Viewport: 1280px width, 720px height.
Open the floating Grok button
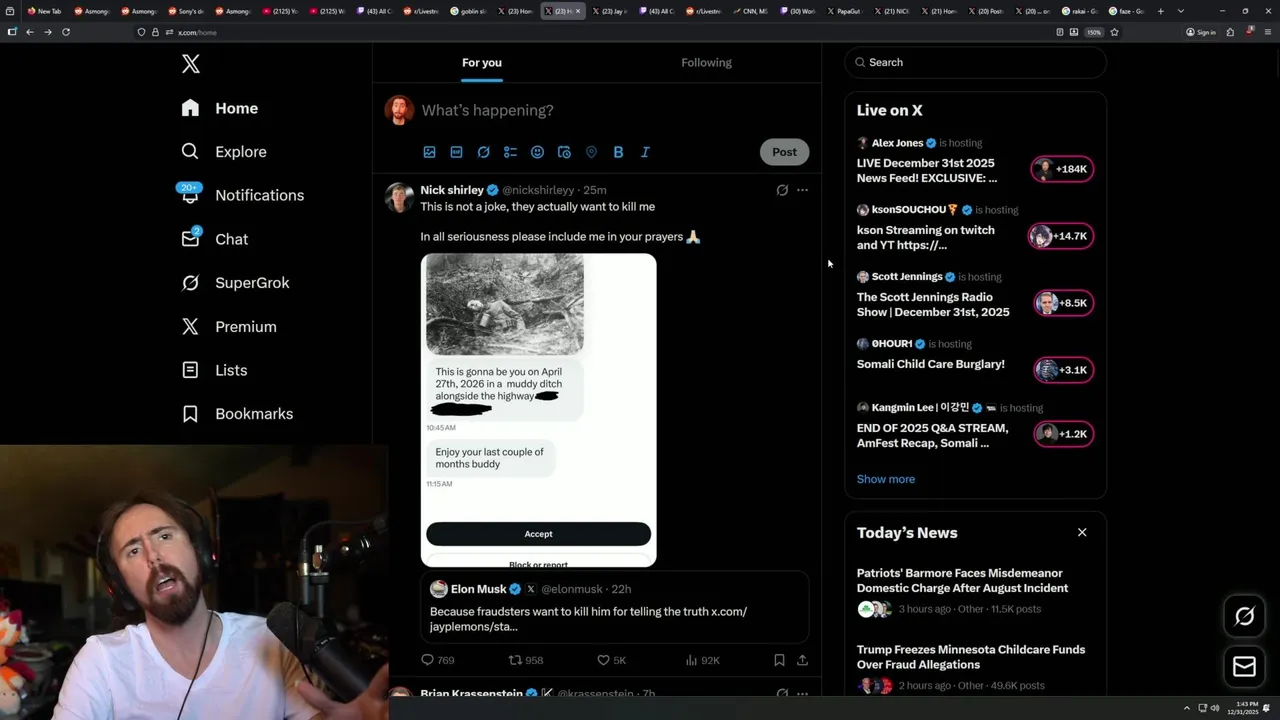[x=1245, y=617]
